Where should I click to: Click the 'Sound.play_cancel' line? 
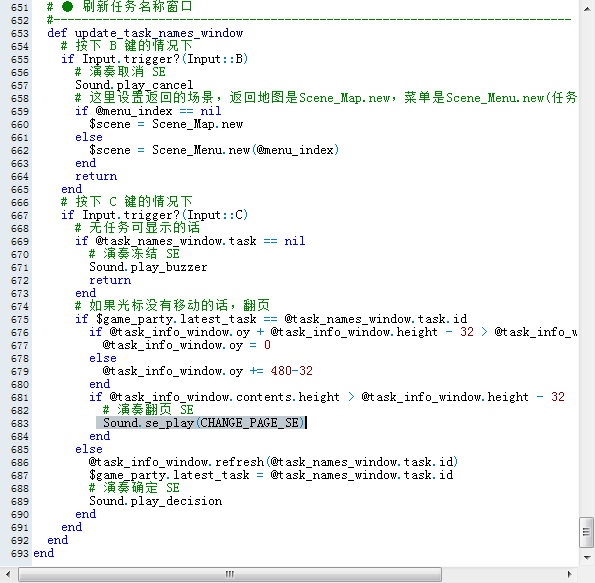coord(134,85)
